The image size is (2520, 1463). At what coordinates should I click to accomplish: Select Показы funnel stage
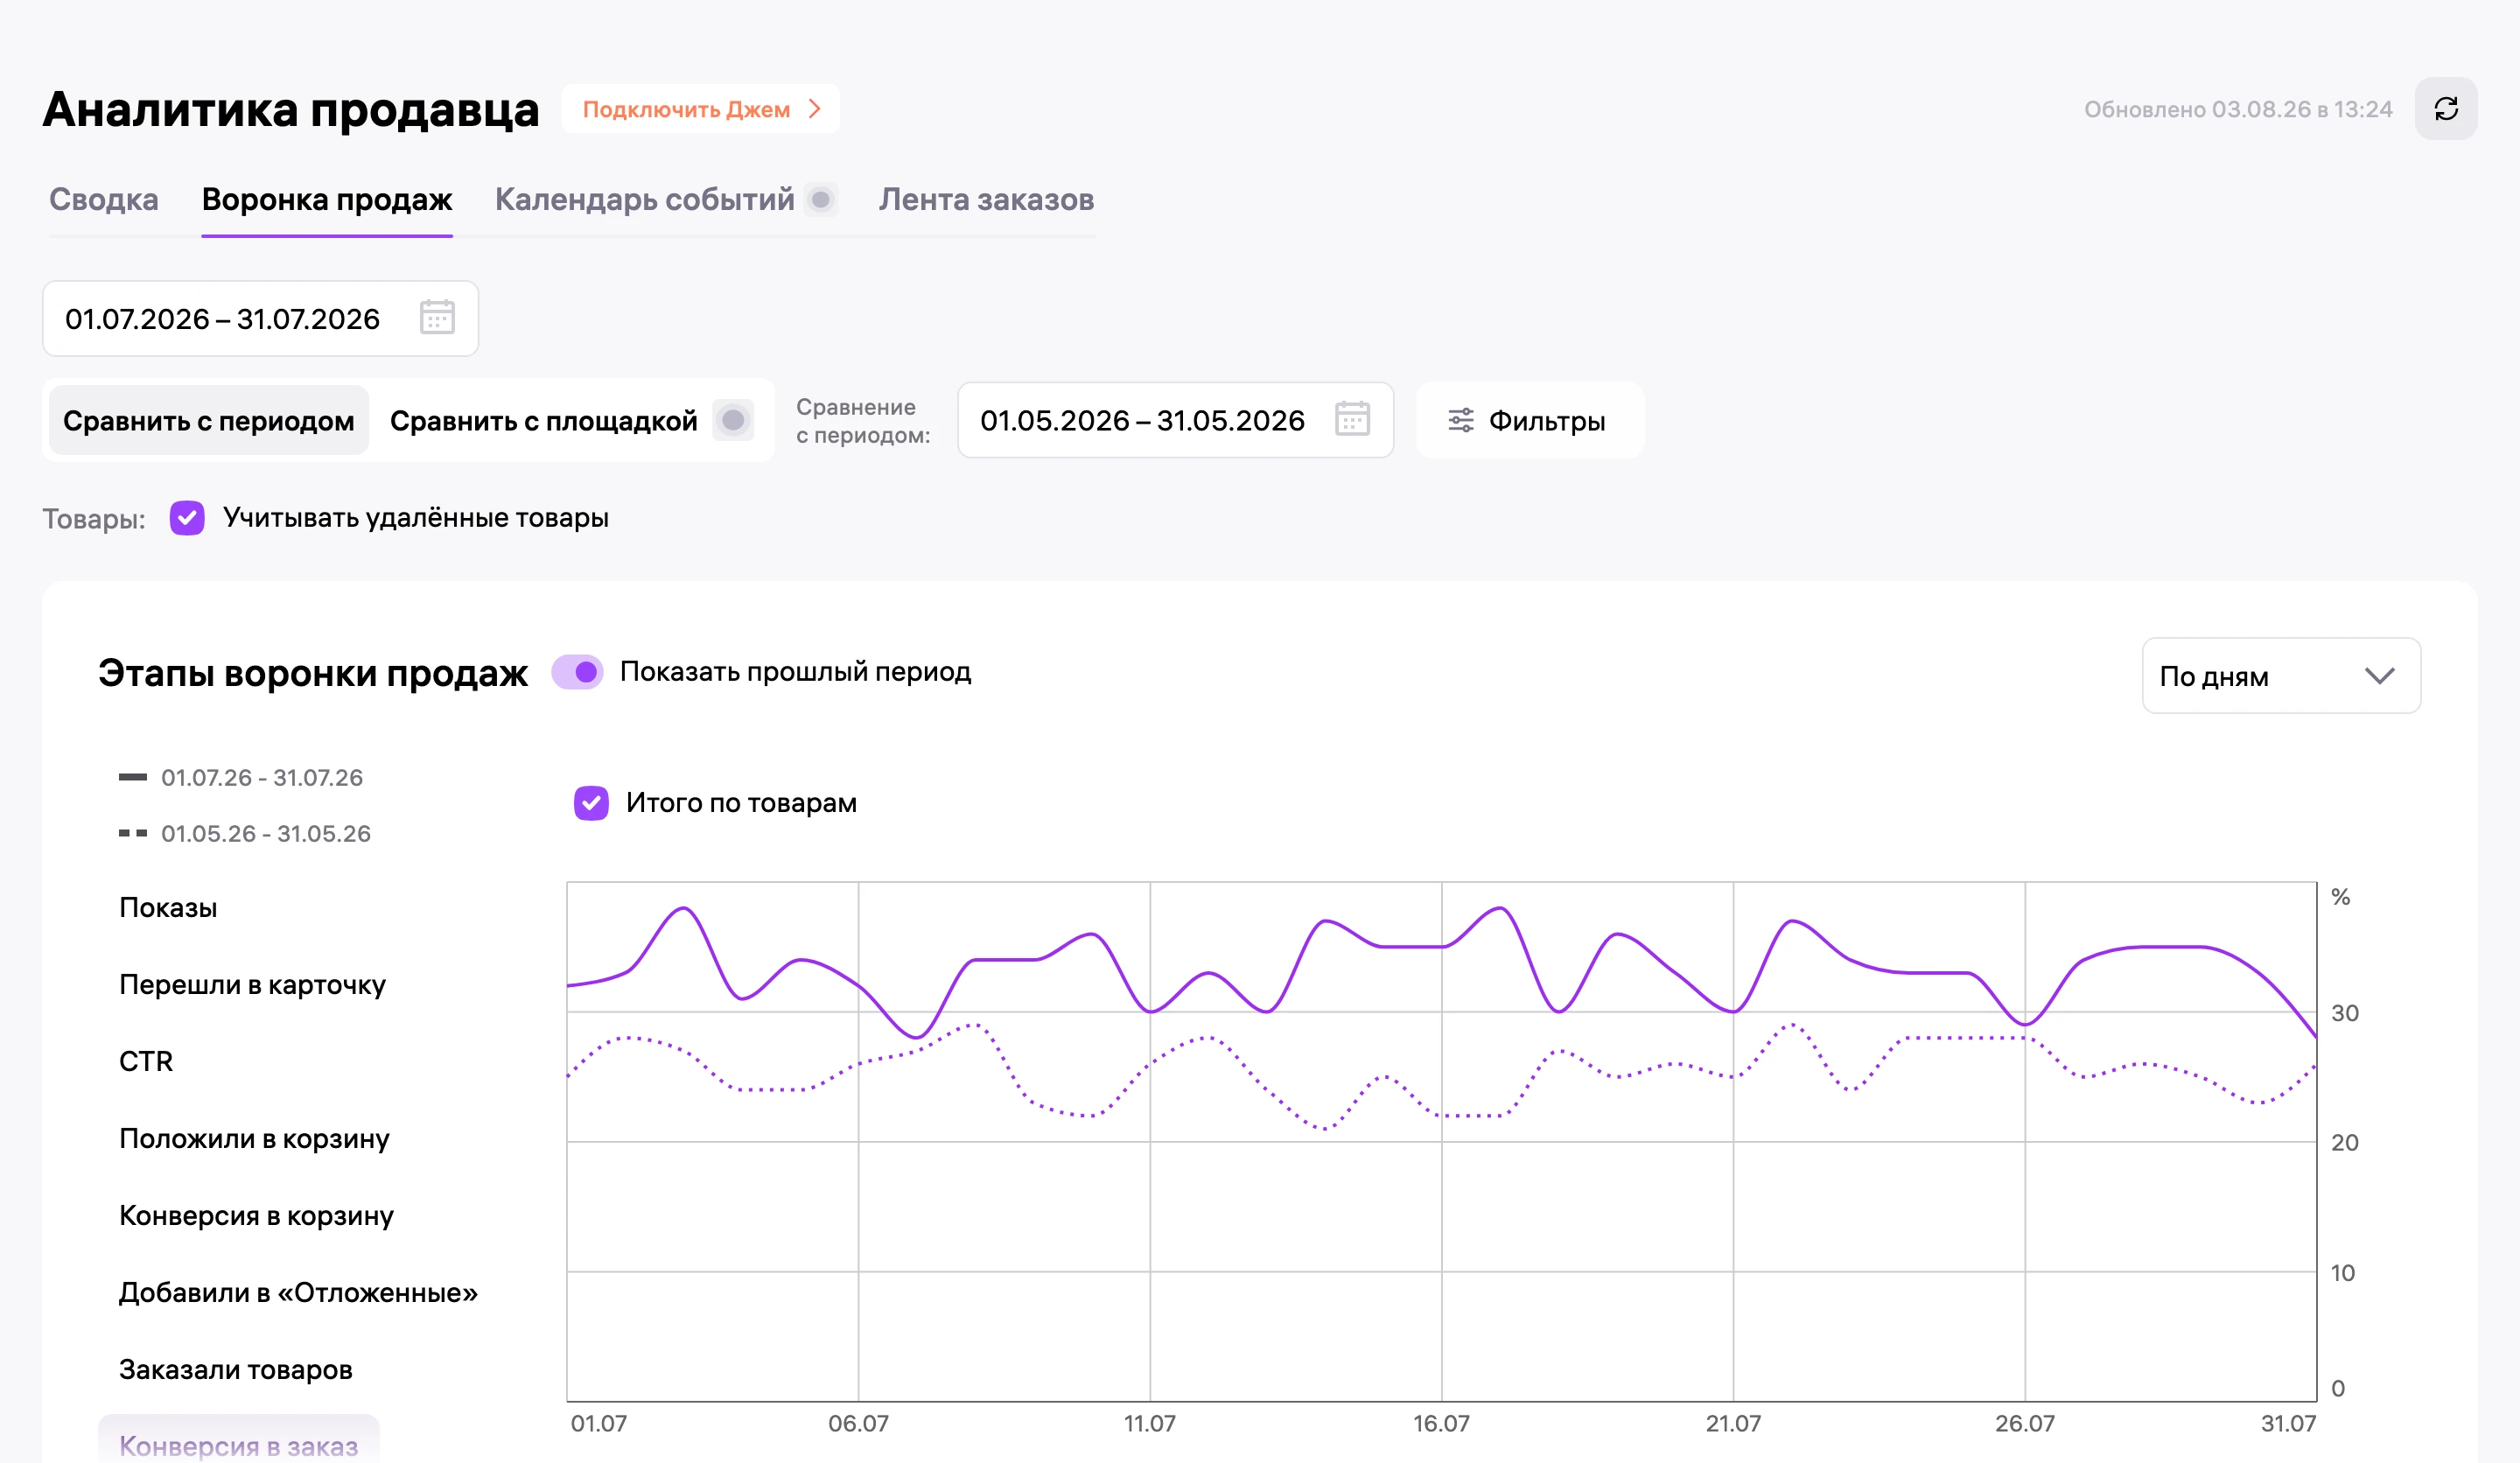pos(168,907)
